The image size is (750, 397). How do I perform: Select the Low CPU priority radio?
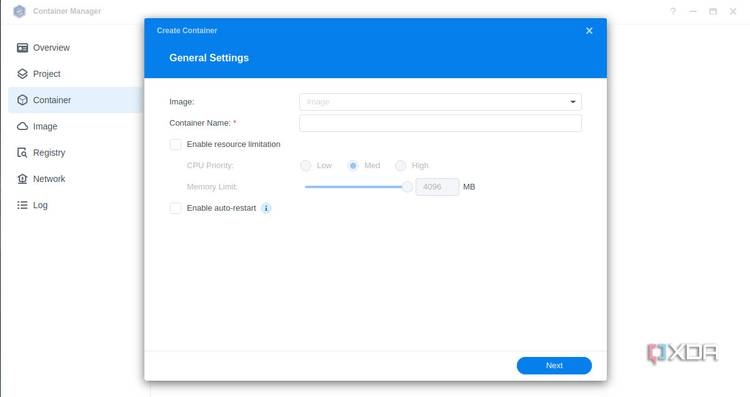click(305, 165)
